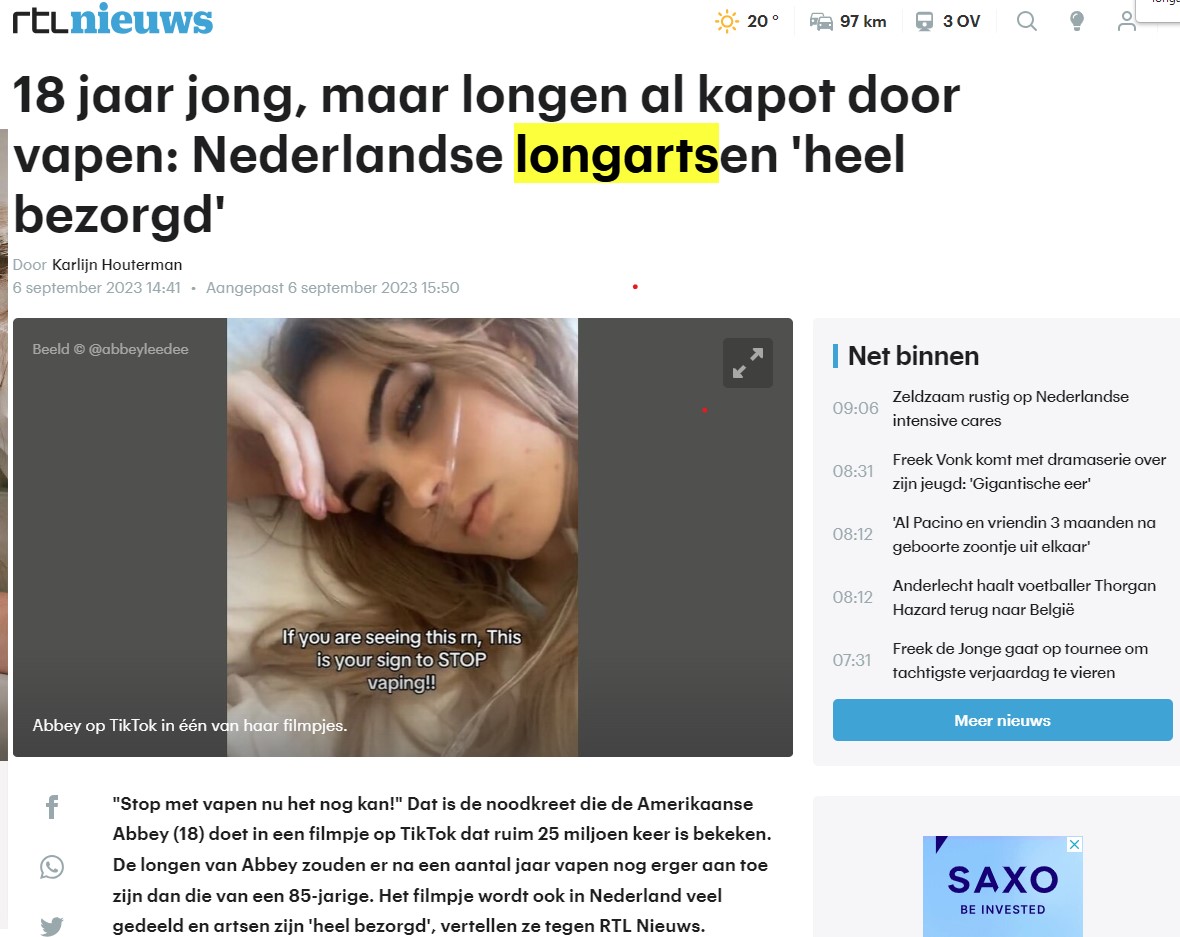This screenshot has height=937, width=1180.
Task: Open the Freek Vonk dramaserie story
Action: [1029, 471]
